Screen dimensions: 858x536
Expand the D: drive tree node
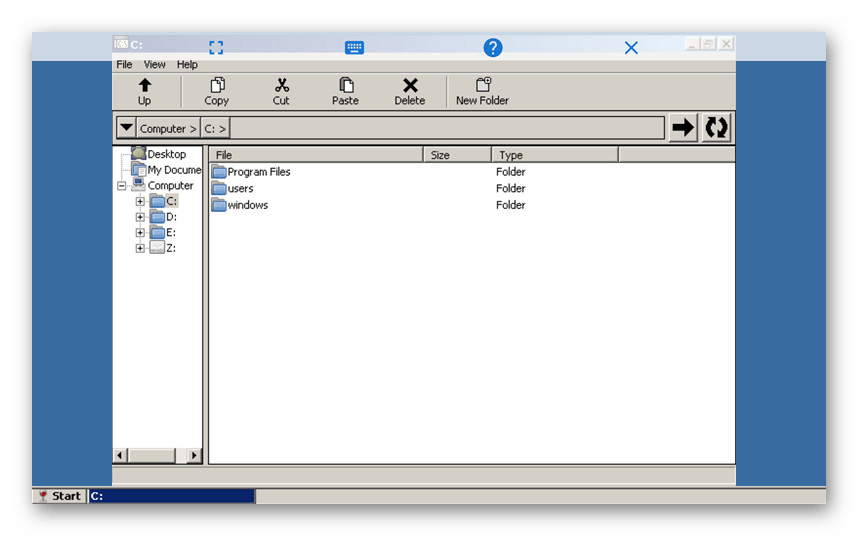pos(140,217)
